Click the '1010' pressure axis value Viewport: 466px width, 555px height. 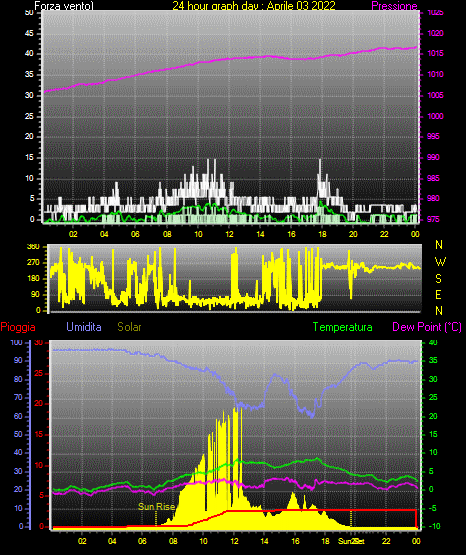click(x=436, y=74)
